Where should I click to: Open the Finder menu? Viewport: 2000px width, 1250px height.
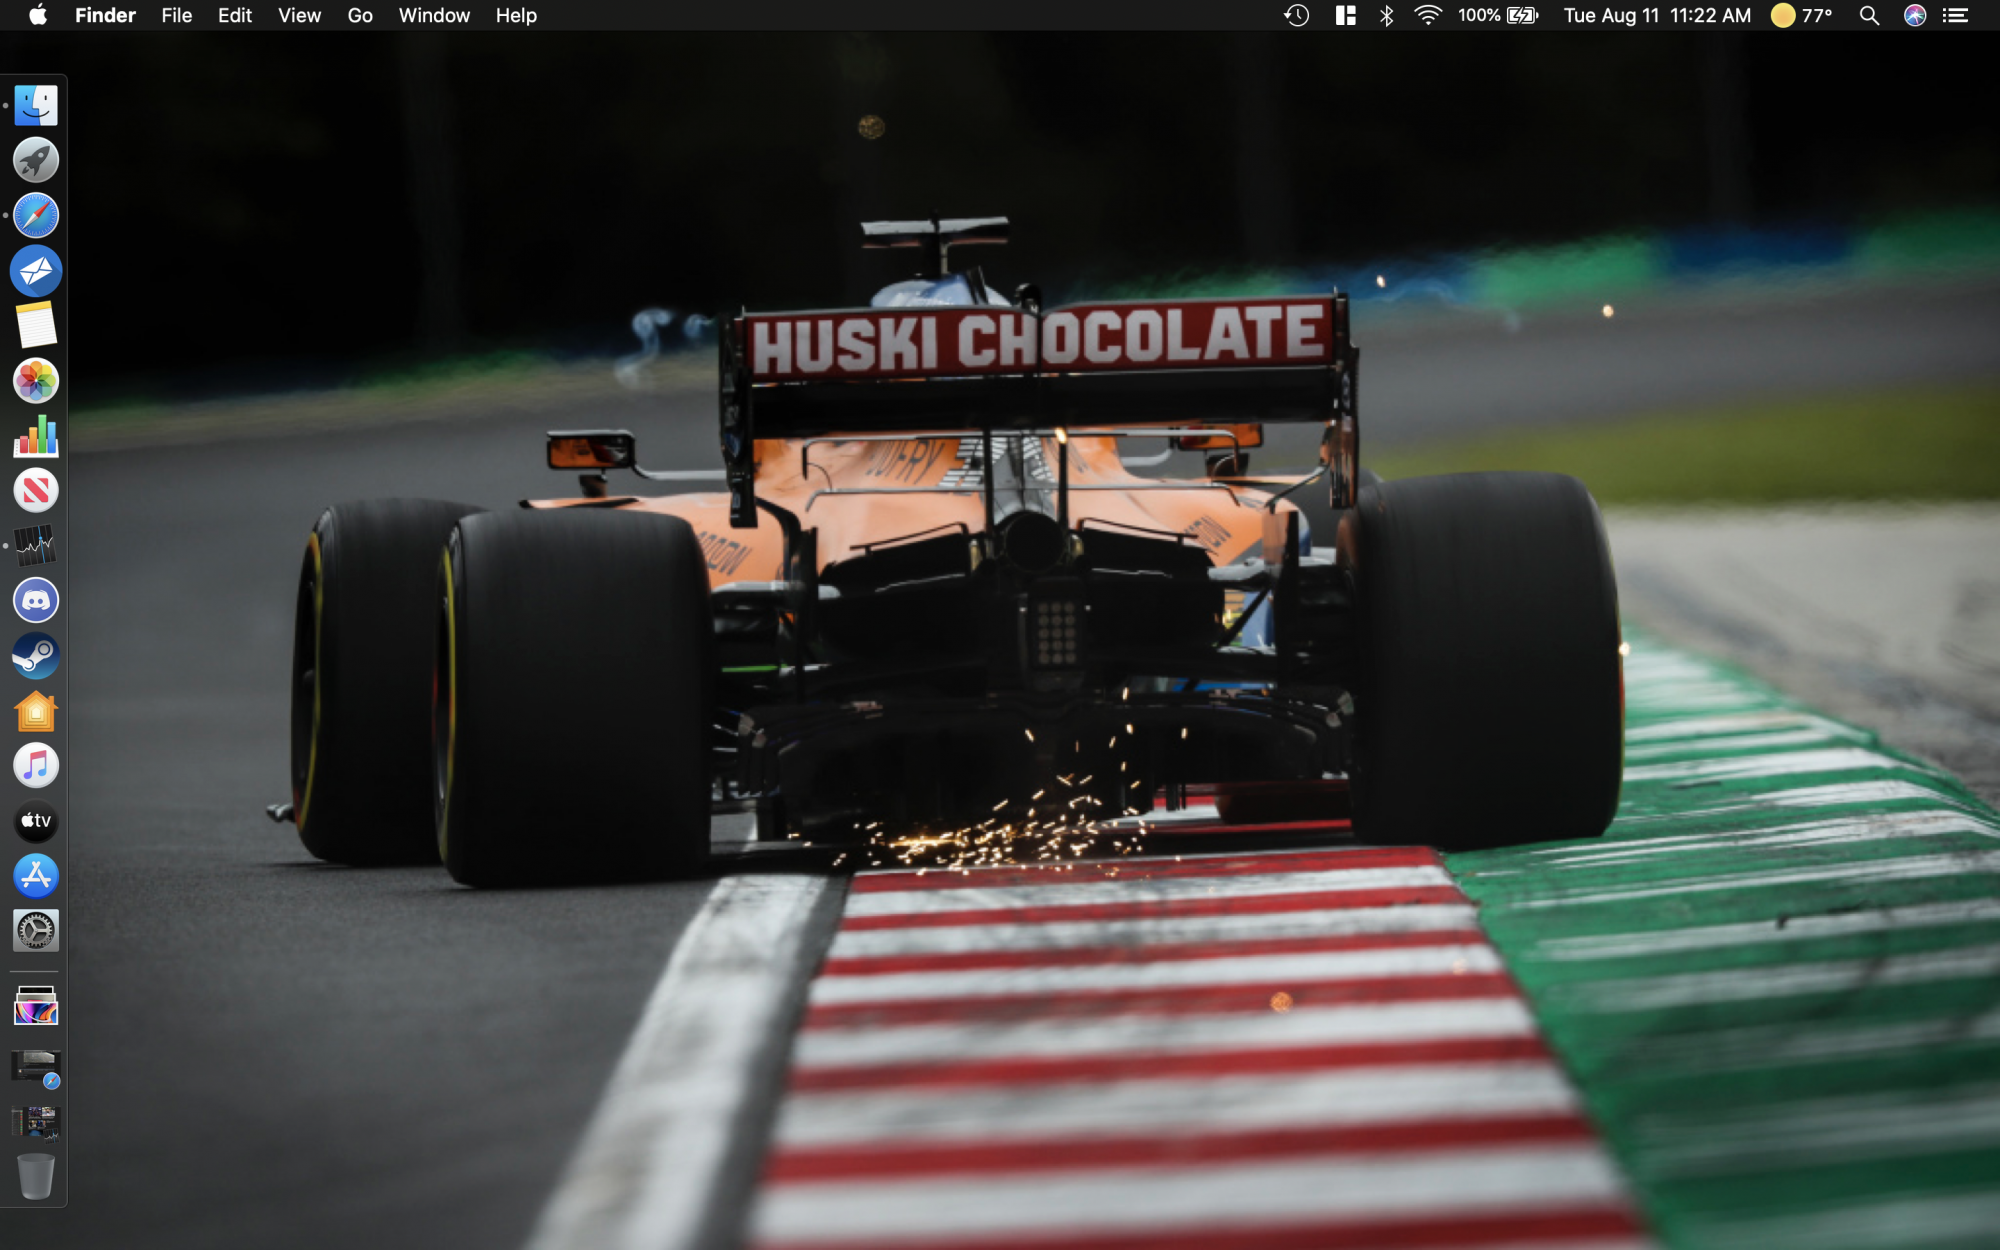coord(105,15)
